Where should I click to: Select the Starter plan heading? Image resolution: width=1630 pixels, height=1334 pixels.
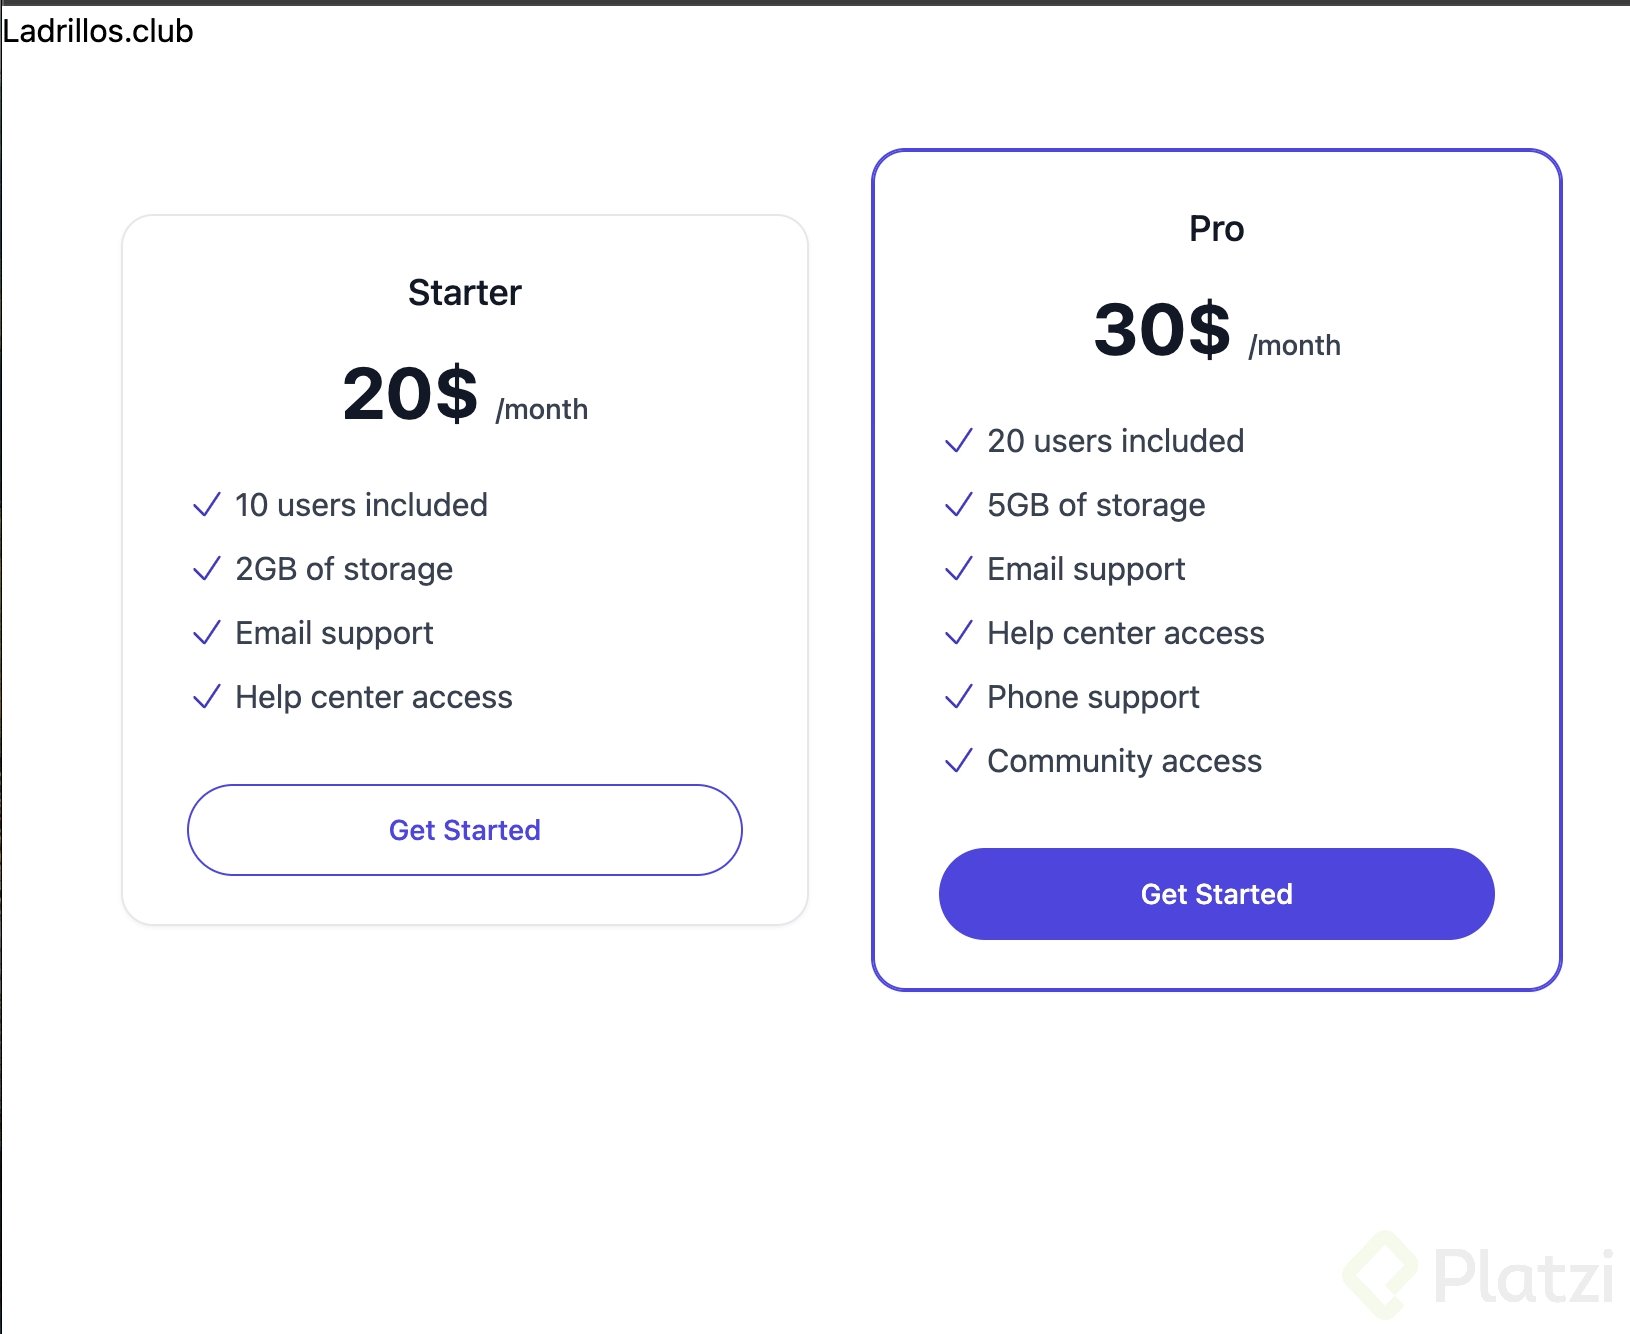coord(465,293)
